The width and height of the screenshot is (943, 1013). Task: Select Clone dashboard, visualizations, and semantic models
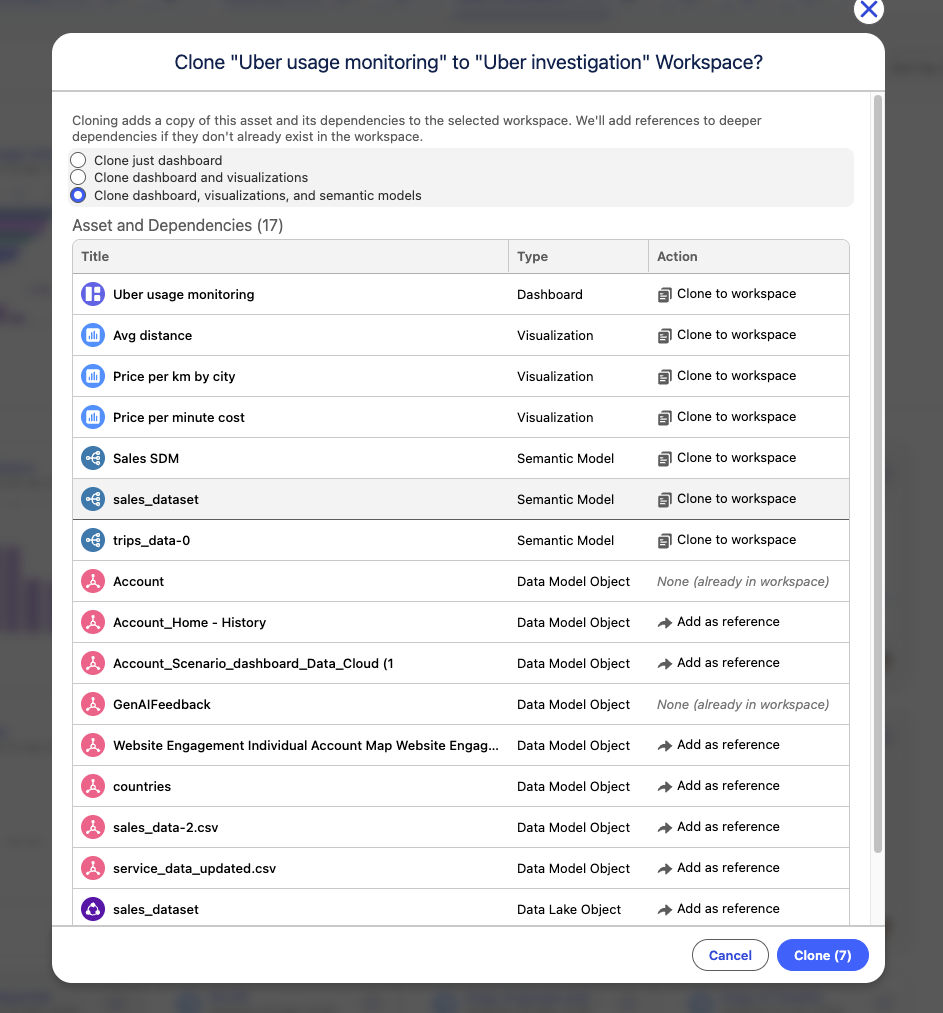[78, 195]
